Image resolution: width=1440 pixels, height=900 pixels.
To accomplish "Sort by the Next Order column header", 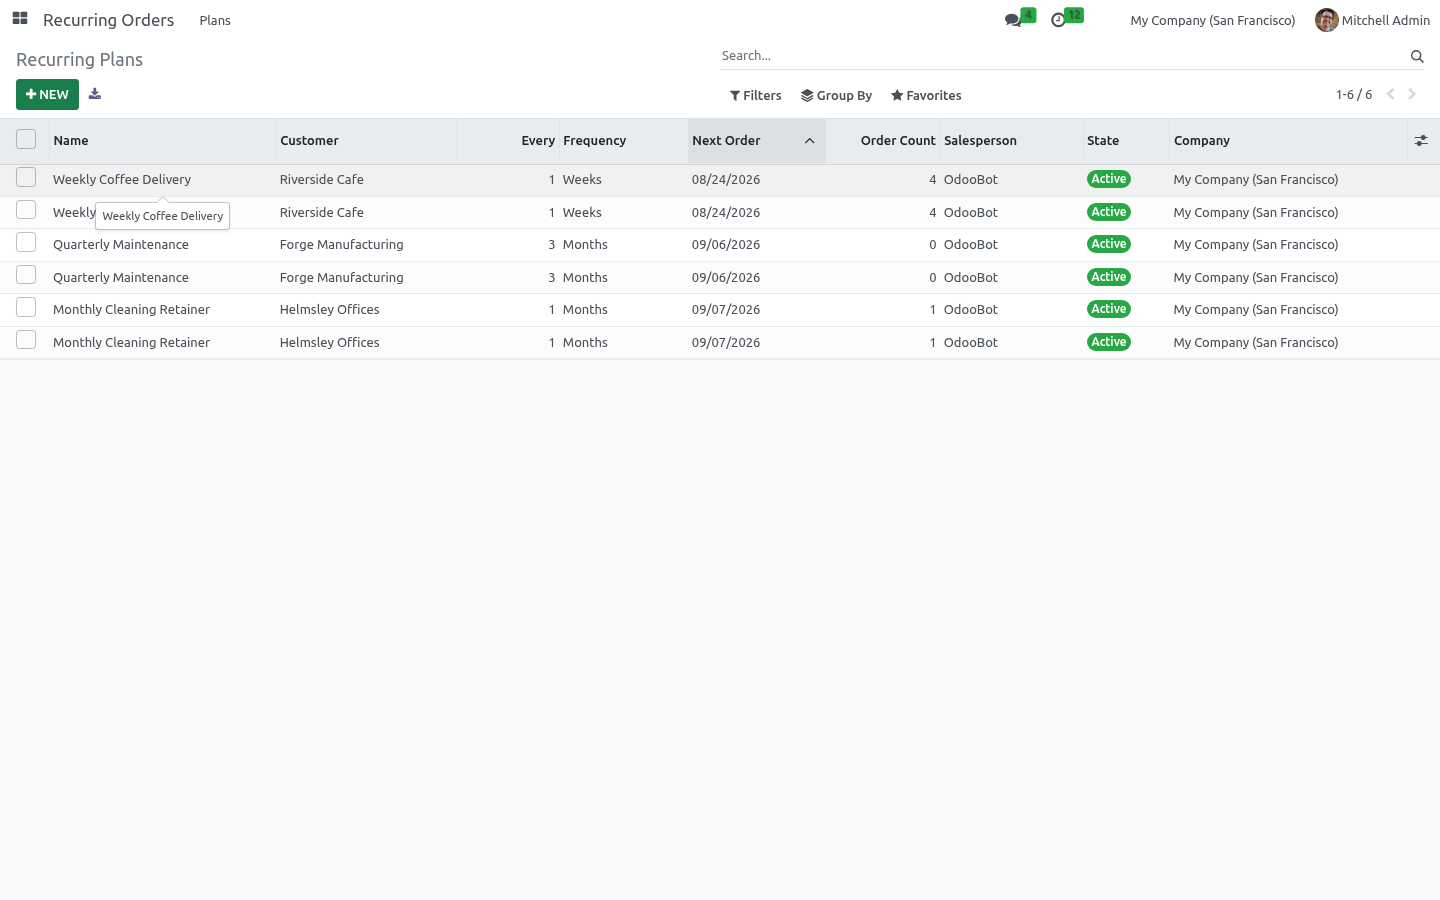I will click(x=757, y=141).
